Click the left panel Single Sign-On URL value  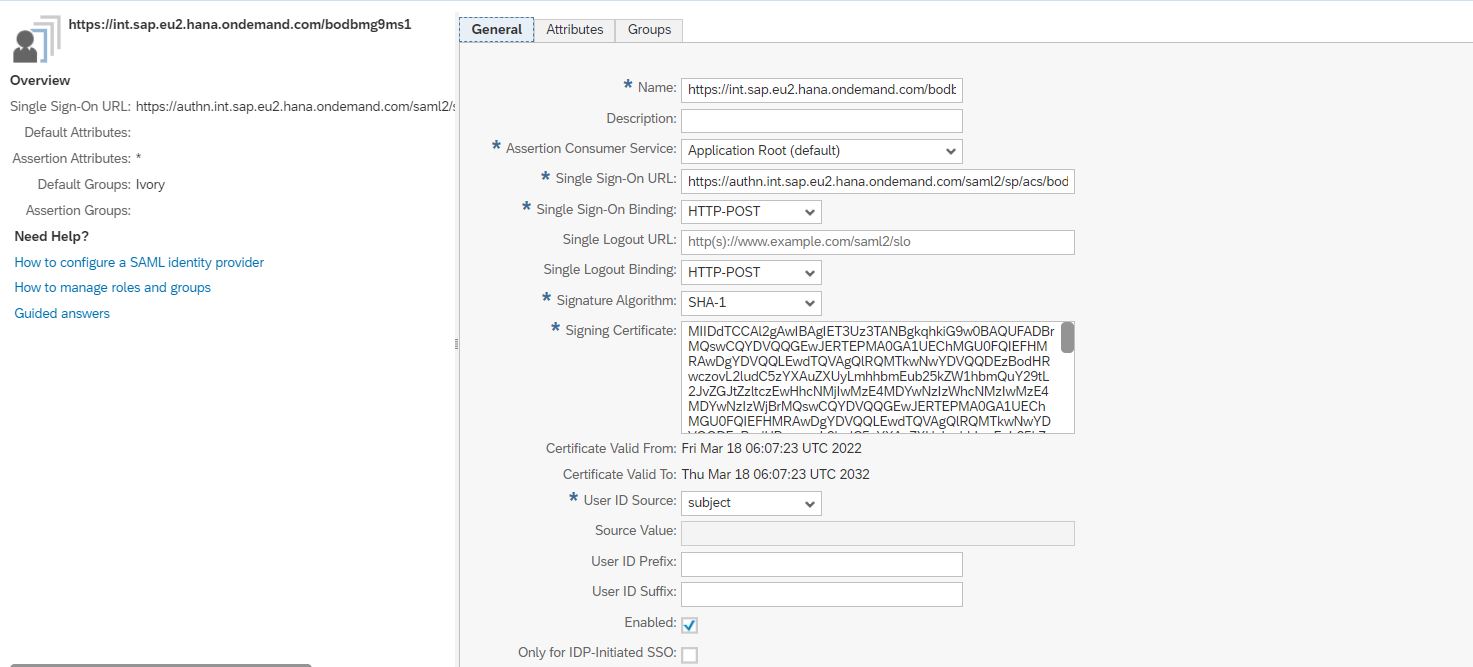pos(296,106)
